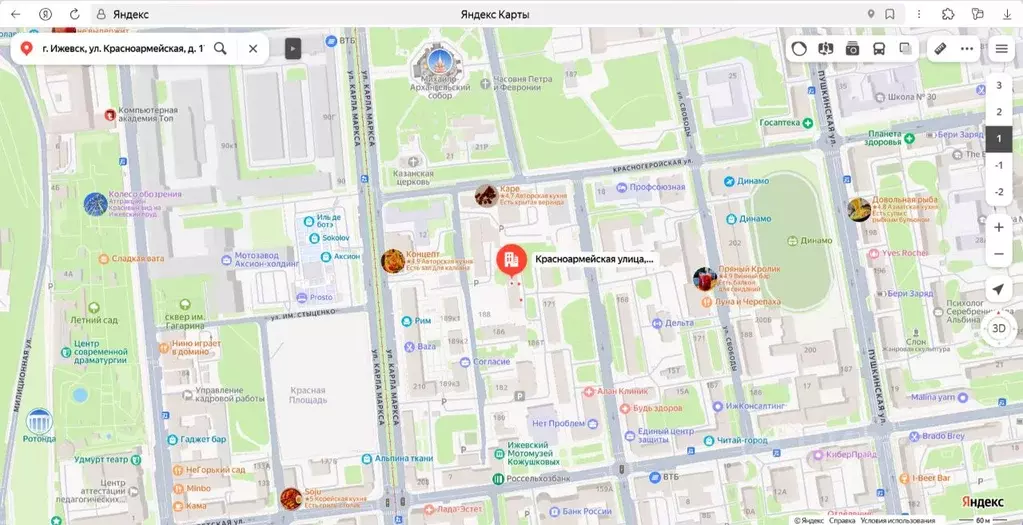Bookmark this page via the bookmark icon
The image size is (1023, 525).
(x=889, y=14)
